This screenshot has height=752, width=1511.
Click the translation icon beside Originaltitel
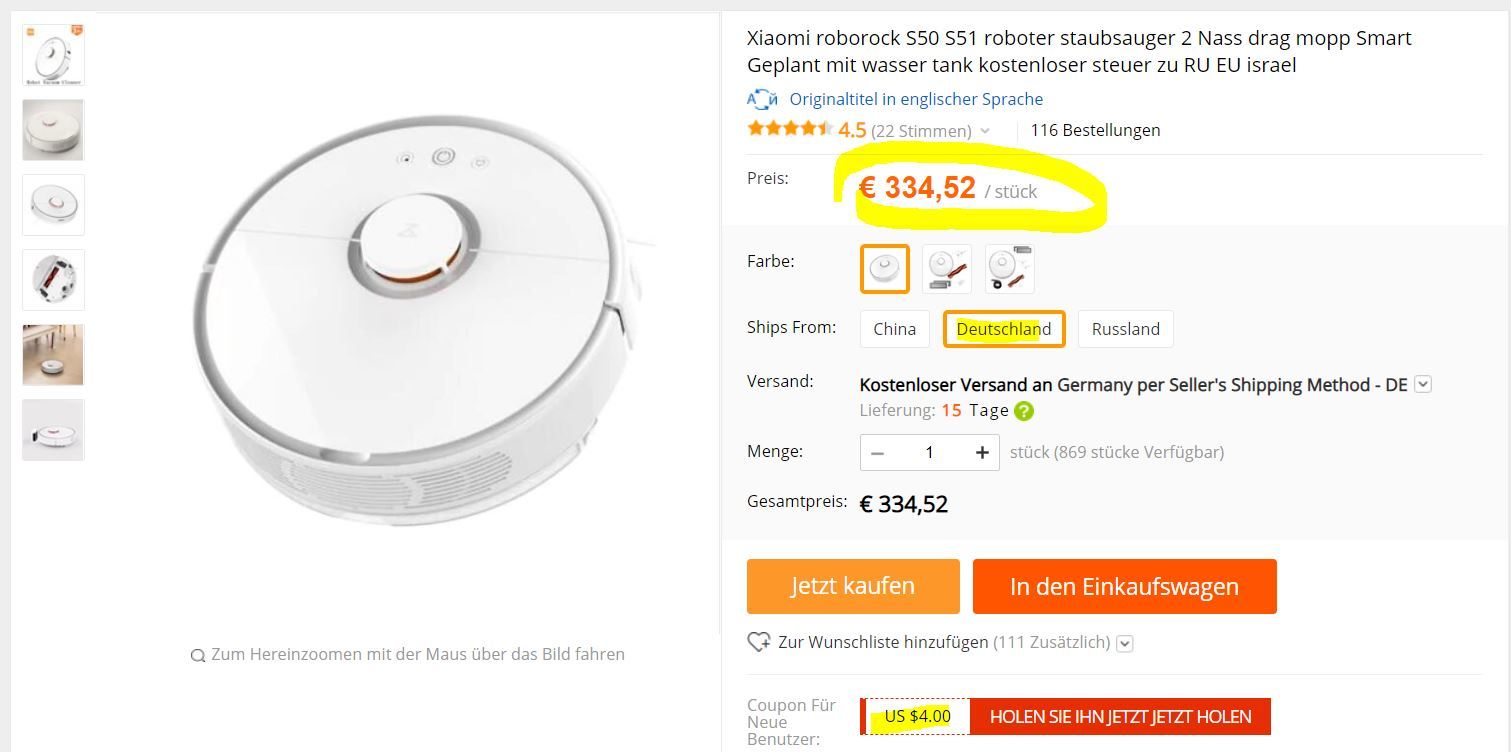(762, 99)
